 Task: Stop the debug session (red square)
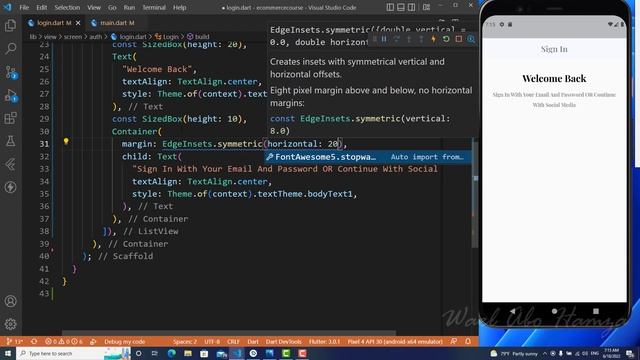coord(459,39)
